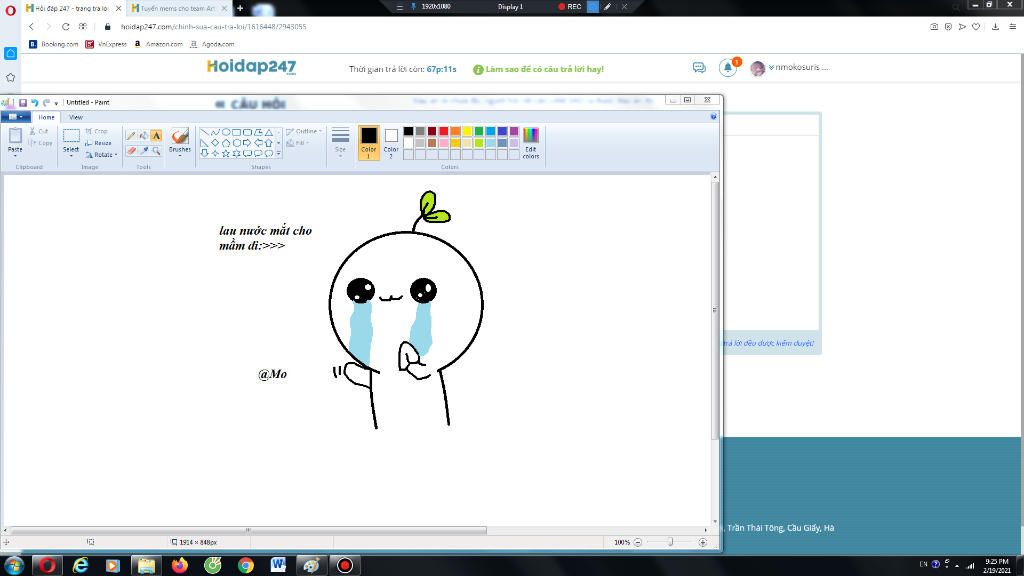Screen dimensions: 1024x576
Task: Switch to the Hỏi đáp 247 browser tab
Action: pos(72,8)
